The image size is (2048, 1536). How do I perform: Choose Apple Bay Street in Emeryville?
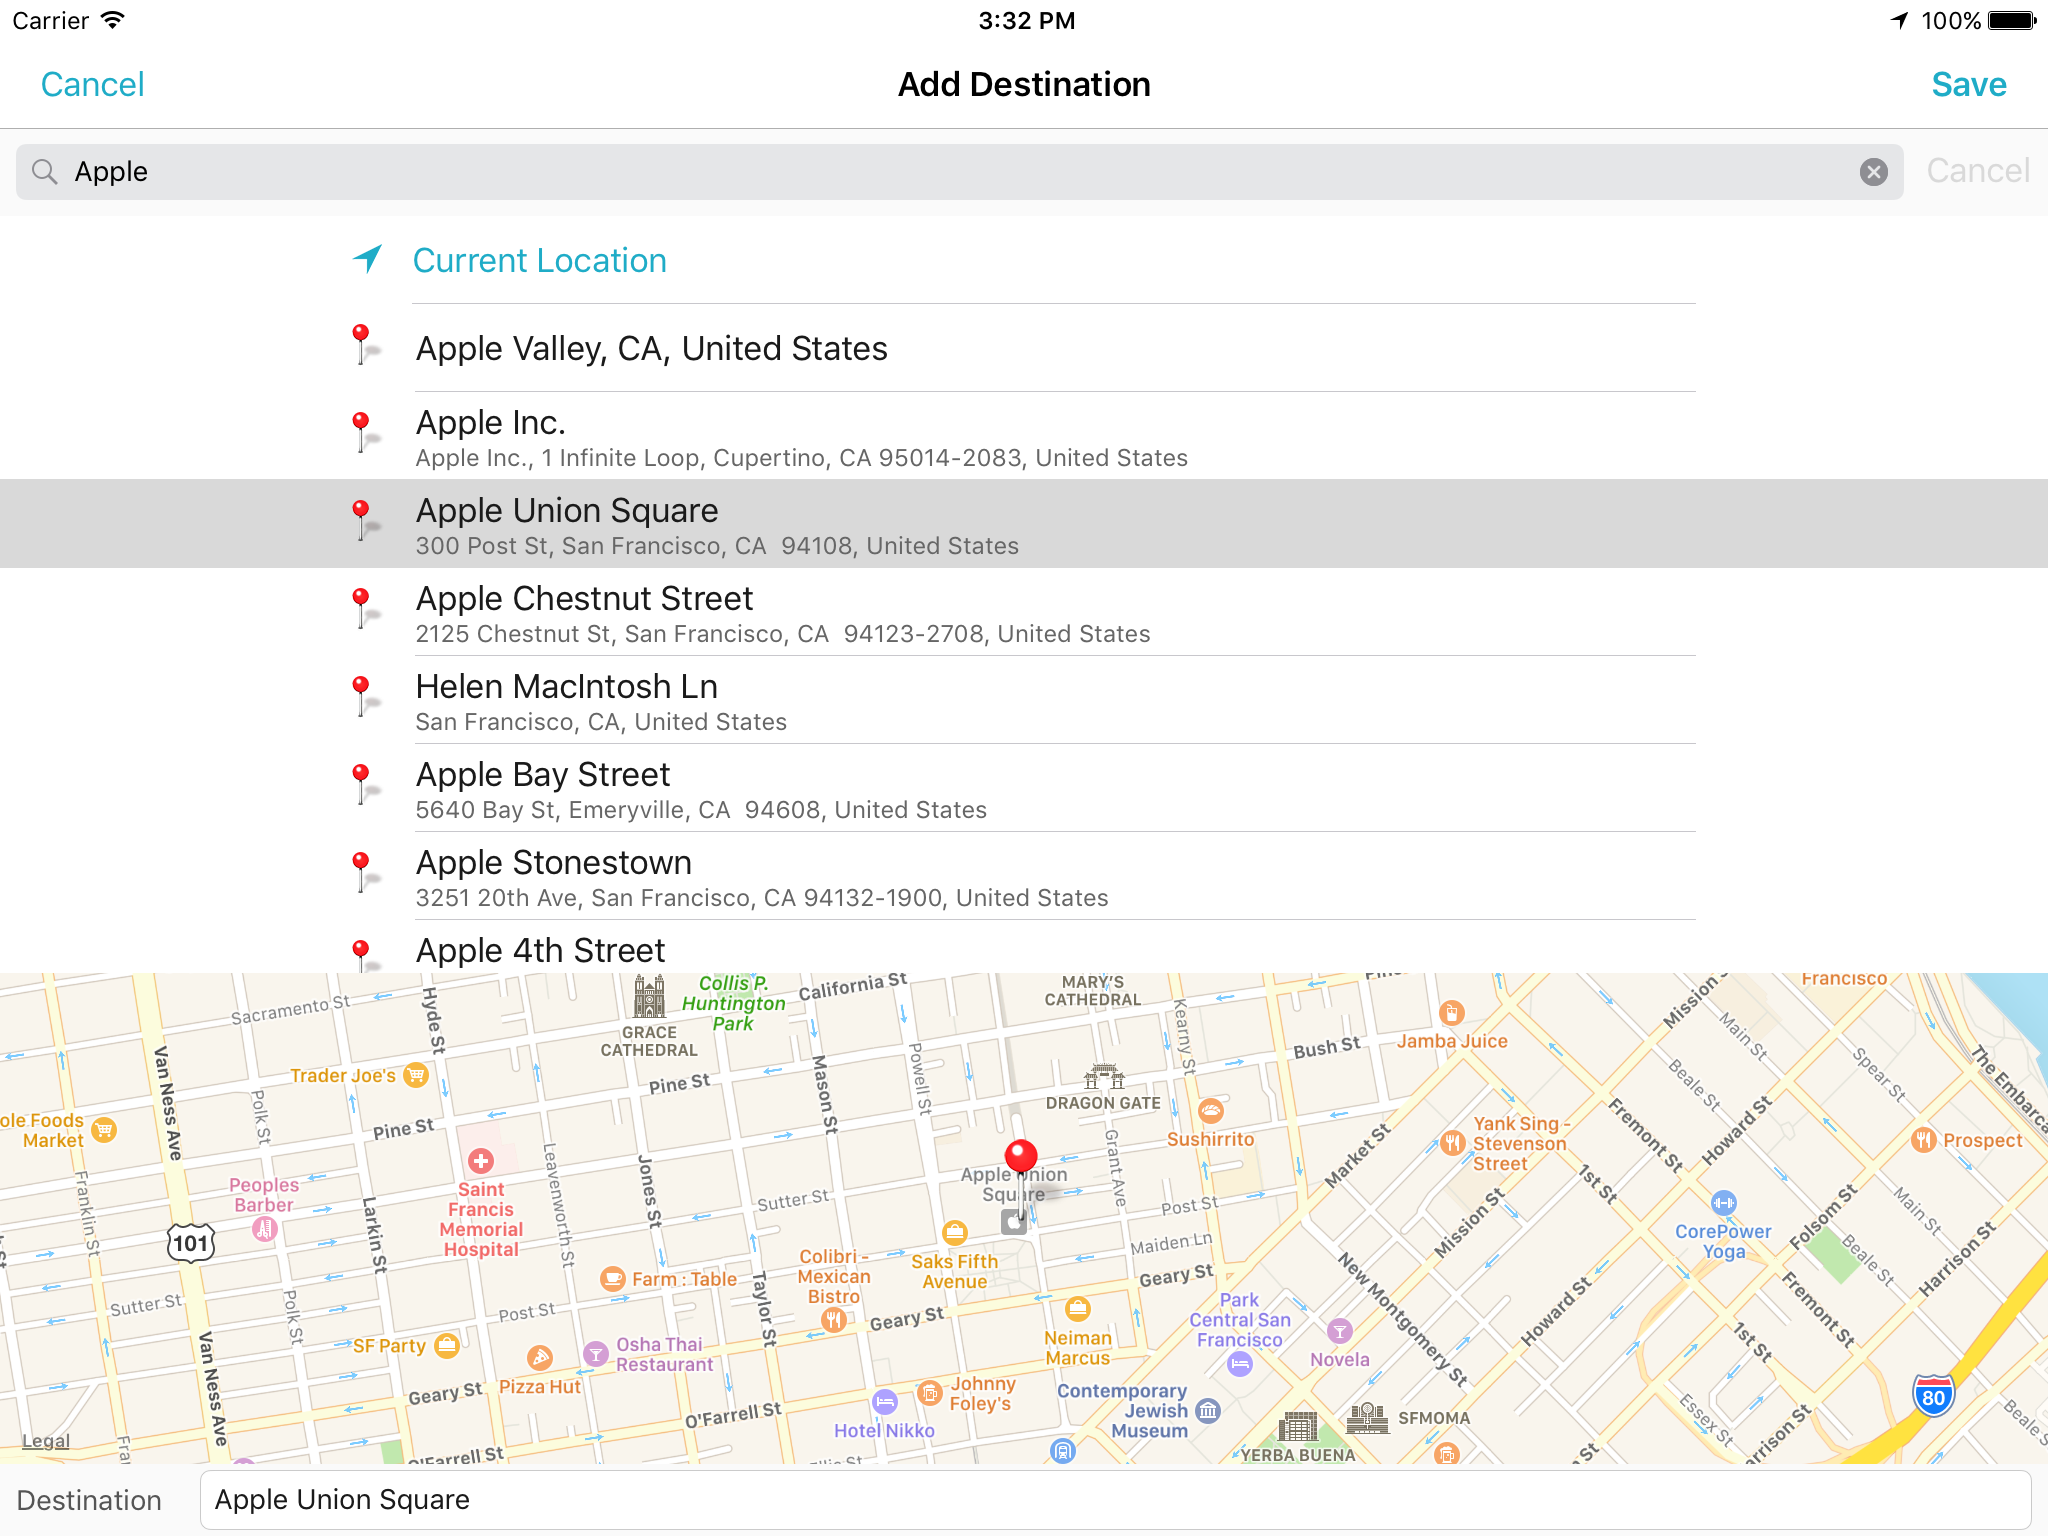1024,788
